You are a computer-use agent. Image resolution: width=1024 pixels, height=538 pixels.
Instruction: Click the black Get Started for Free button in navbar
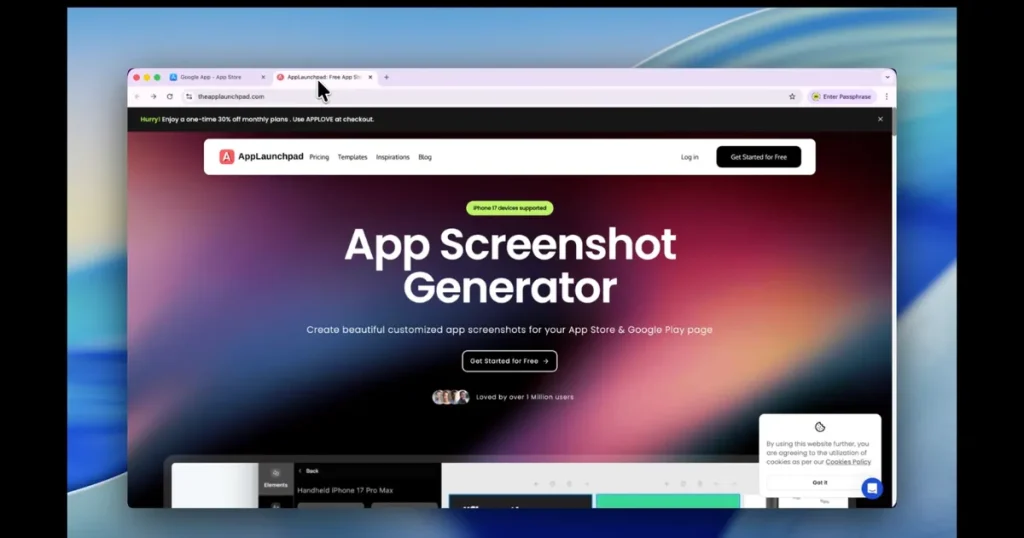tap(758, 157)
